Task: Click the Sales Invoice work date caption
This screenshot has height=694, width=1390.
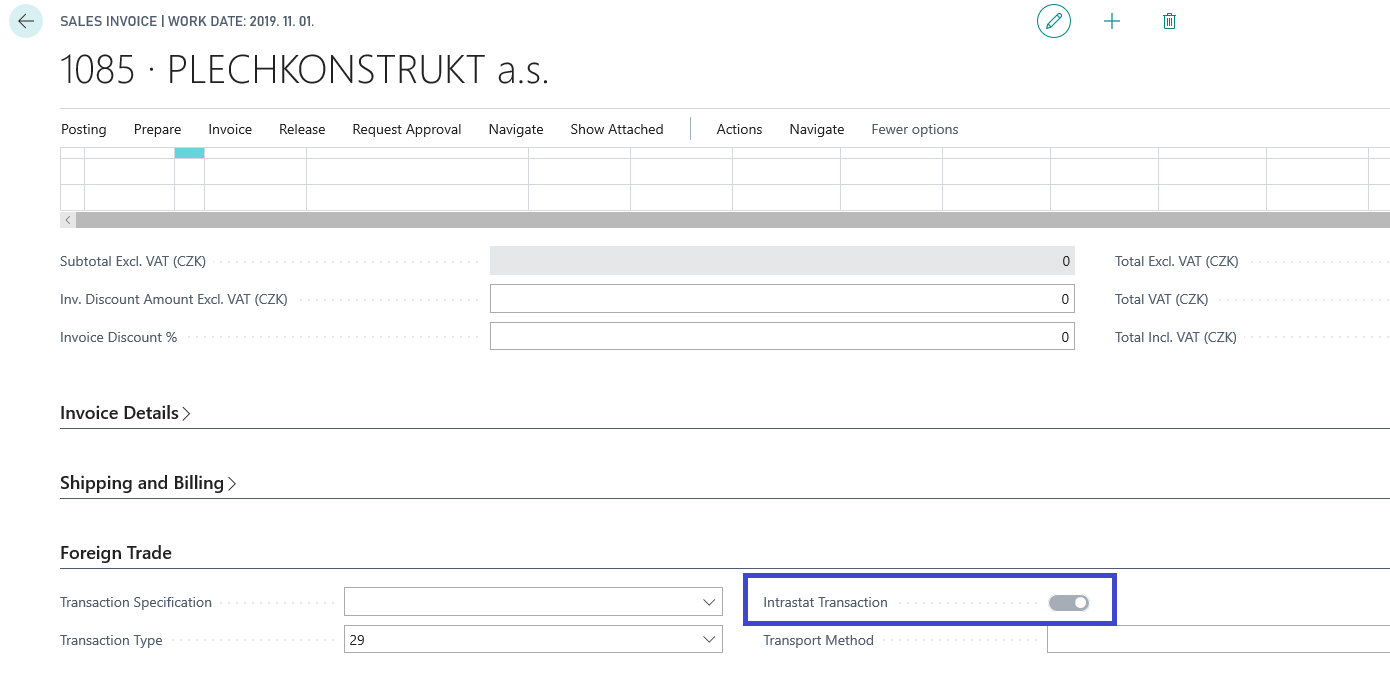Action: [x=187, y=21]
